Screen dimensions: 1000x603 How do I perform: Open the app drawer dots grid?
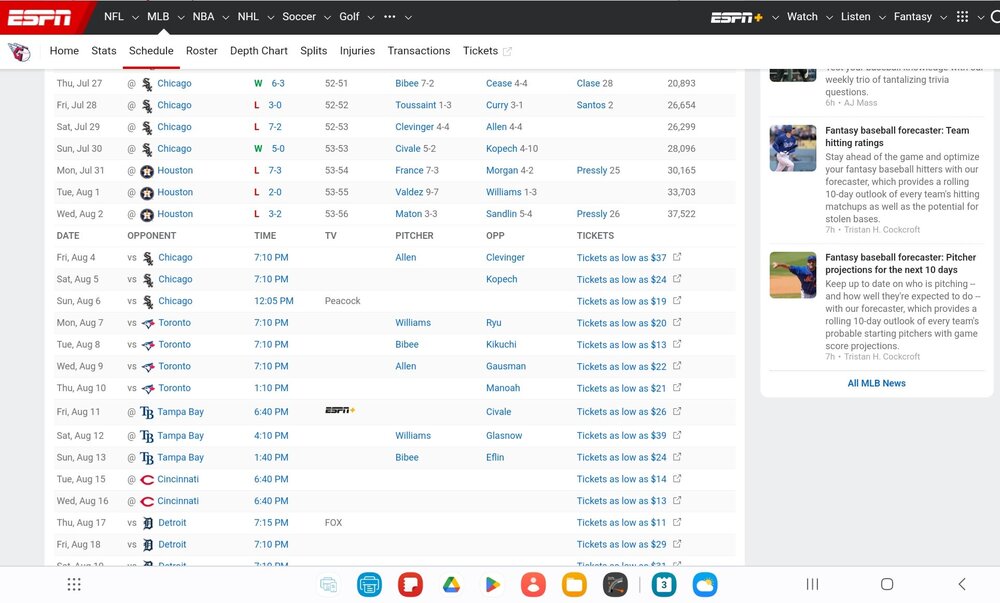(x=74, y=584)
